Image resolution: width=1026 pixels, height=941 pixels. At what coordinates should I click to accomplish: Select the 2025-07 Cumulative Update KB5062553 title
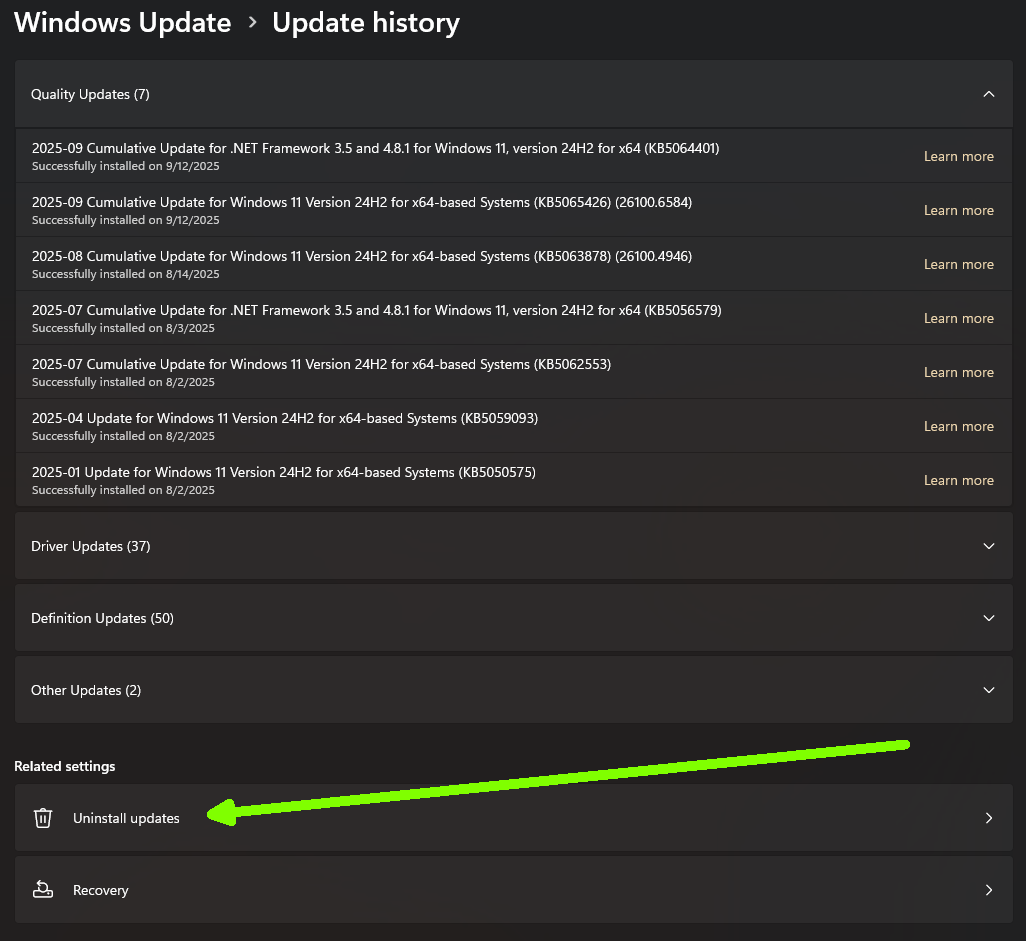coord(321,364)
